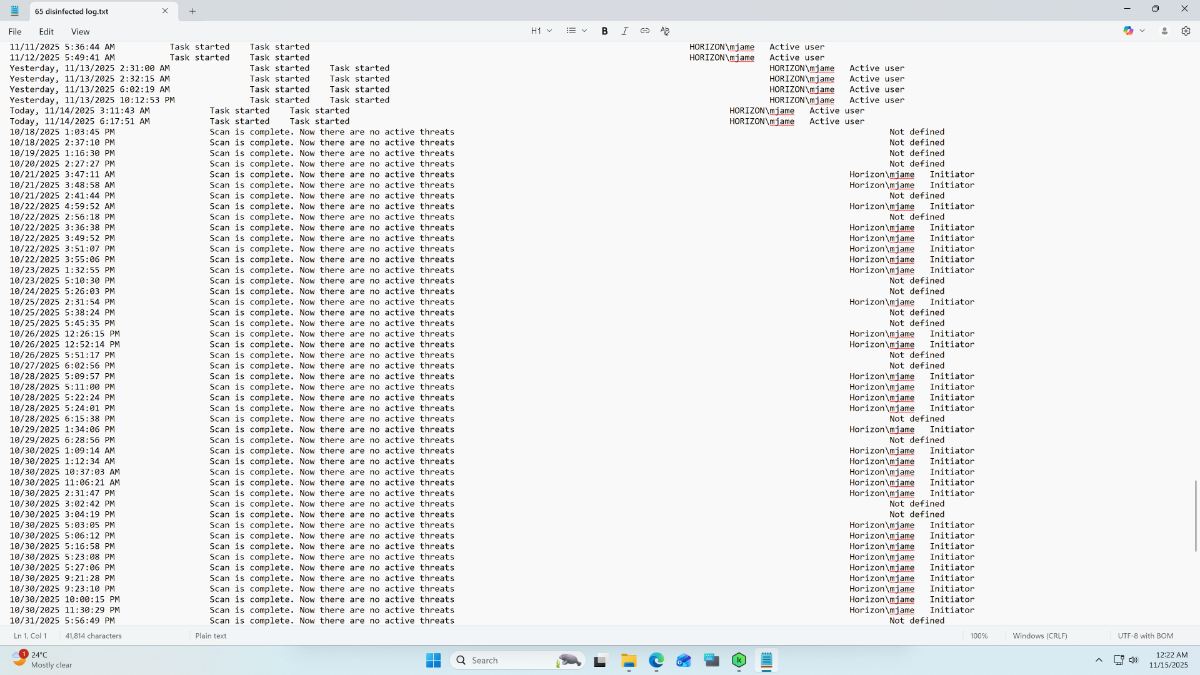1200x675 pixels.
Task: Toggle bold formatting in Notepad toolbar
Action: (604, 31)
